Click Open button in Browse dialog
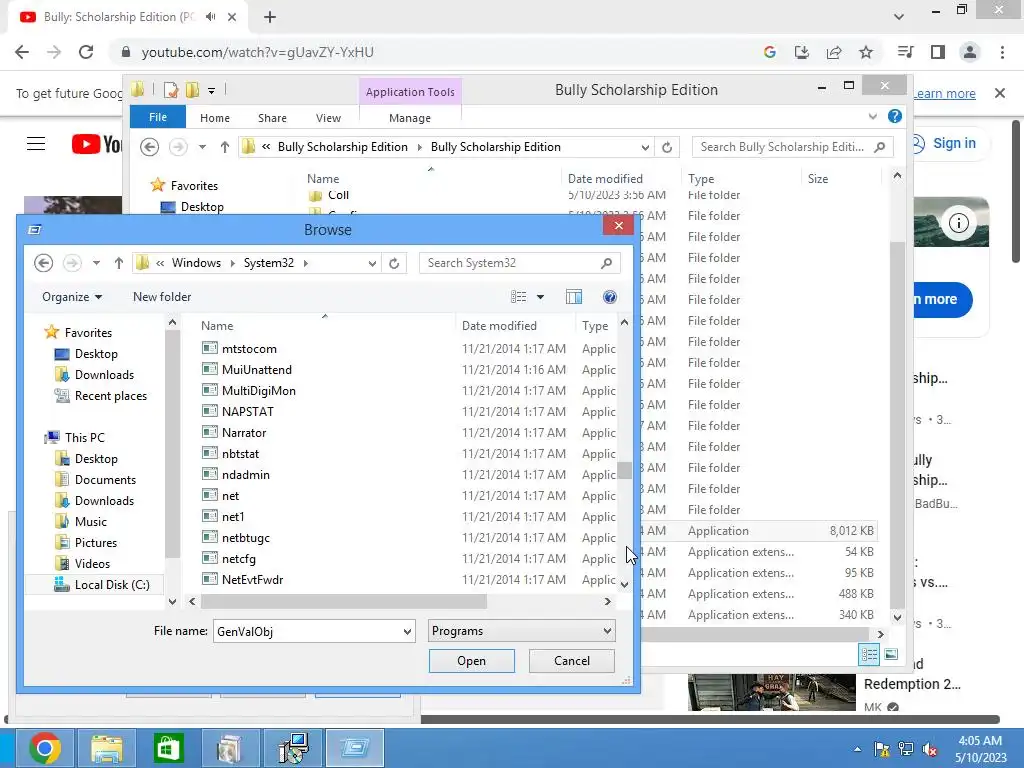1024x768 pixels. 472,661
